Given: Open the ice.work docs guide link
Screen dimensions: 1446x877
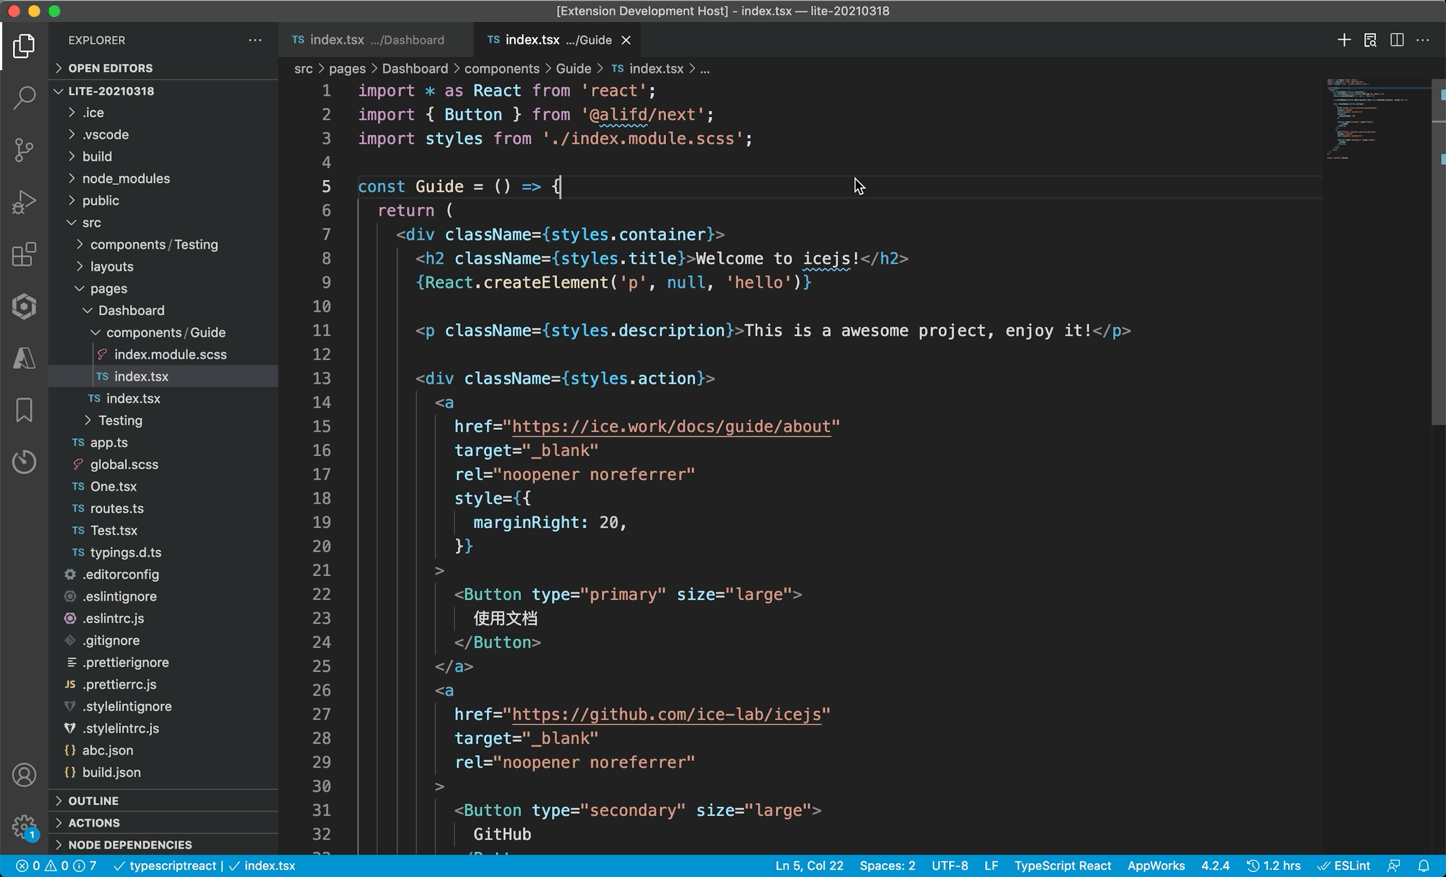Looking at the screenshot, I should (671, 426).
